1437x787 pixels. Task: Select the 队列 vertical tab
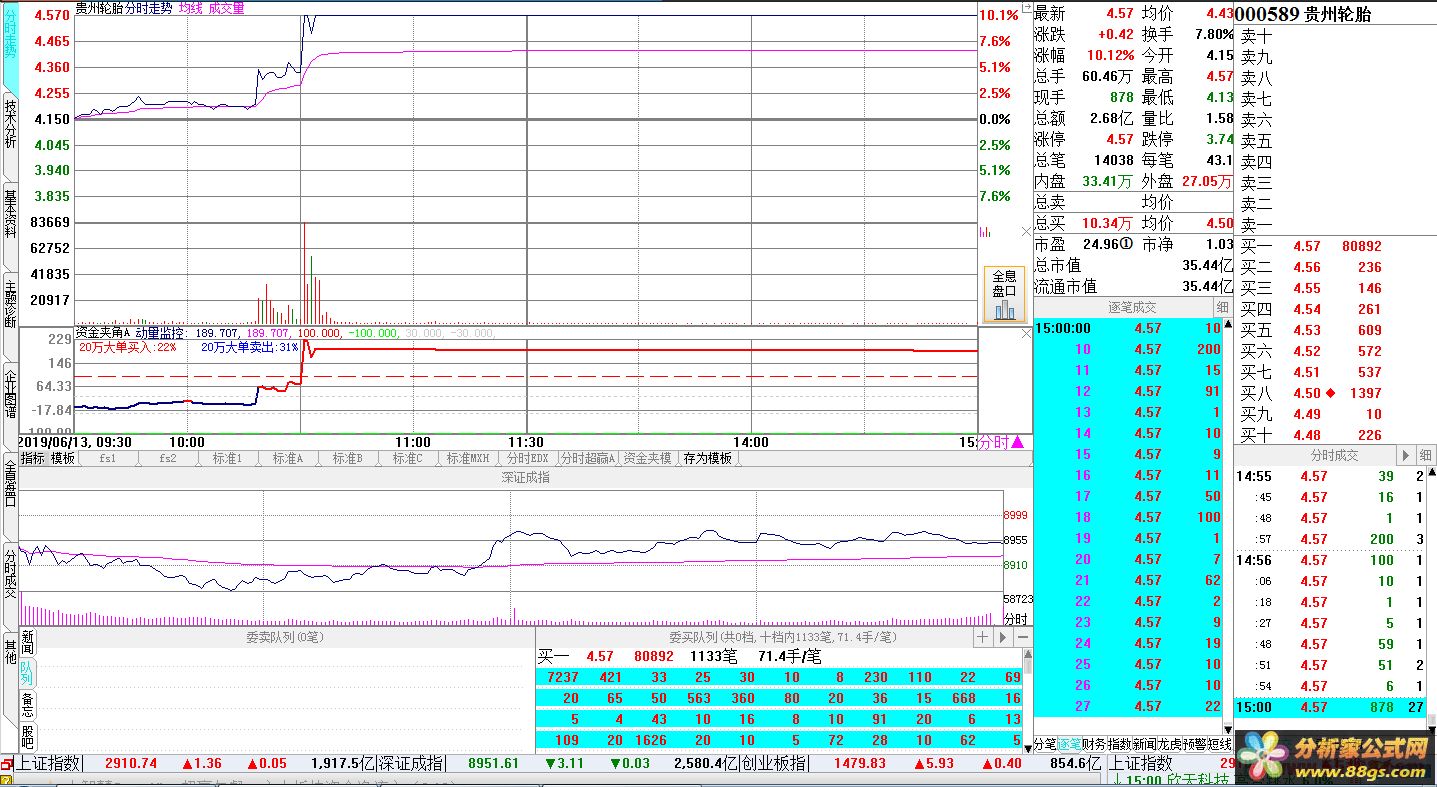click(x=28, y=674)
